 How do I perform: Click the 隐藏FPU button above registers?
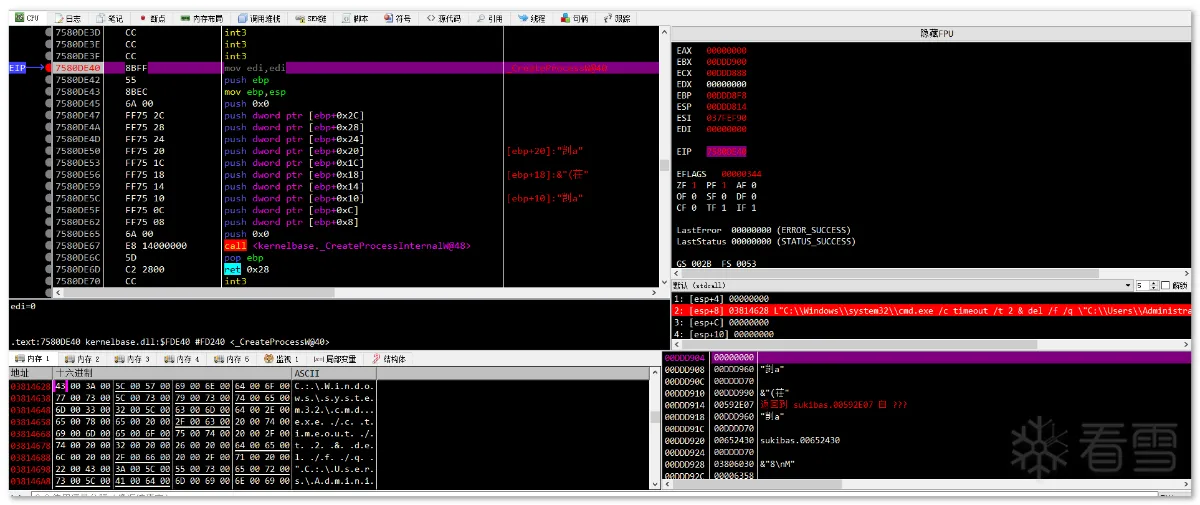tap(930, 33)
